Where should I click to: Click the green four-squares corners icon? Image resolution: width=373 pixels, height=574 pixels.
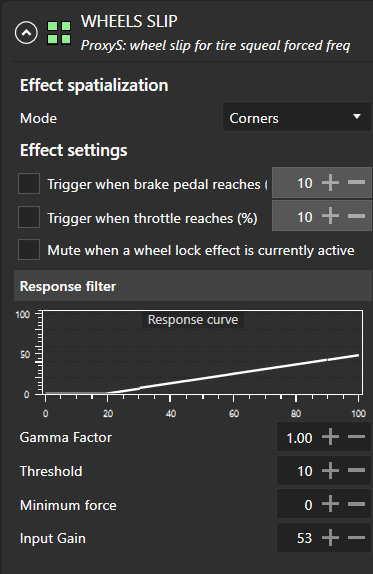[59, 33]
